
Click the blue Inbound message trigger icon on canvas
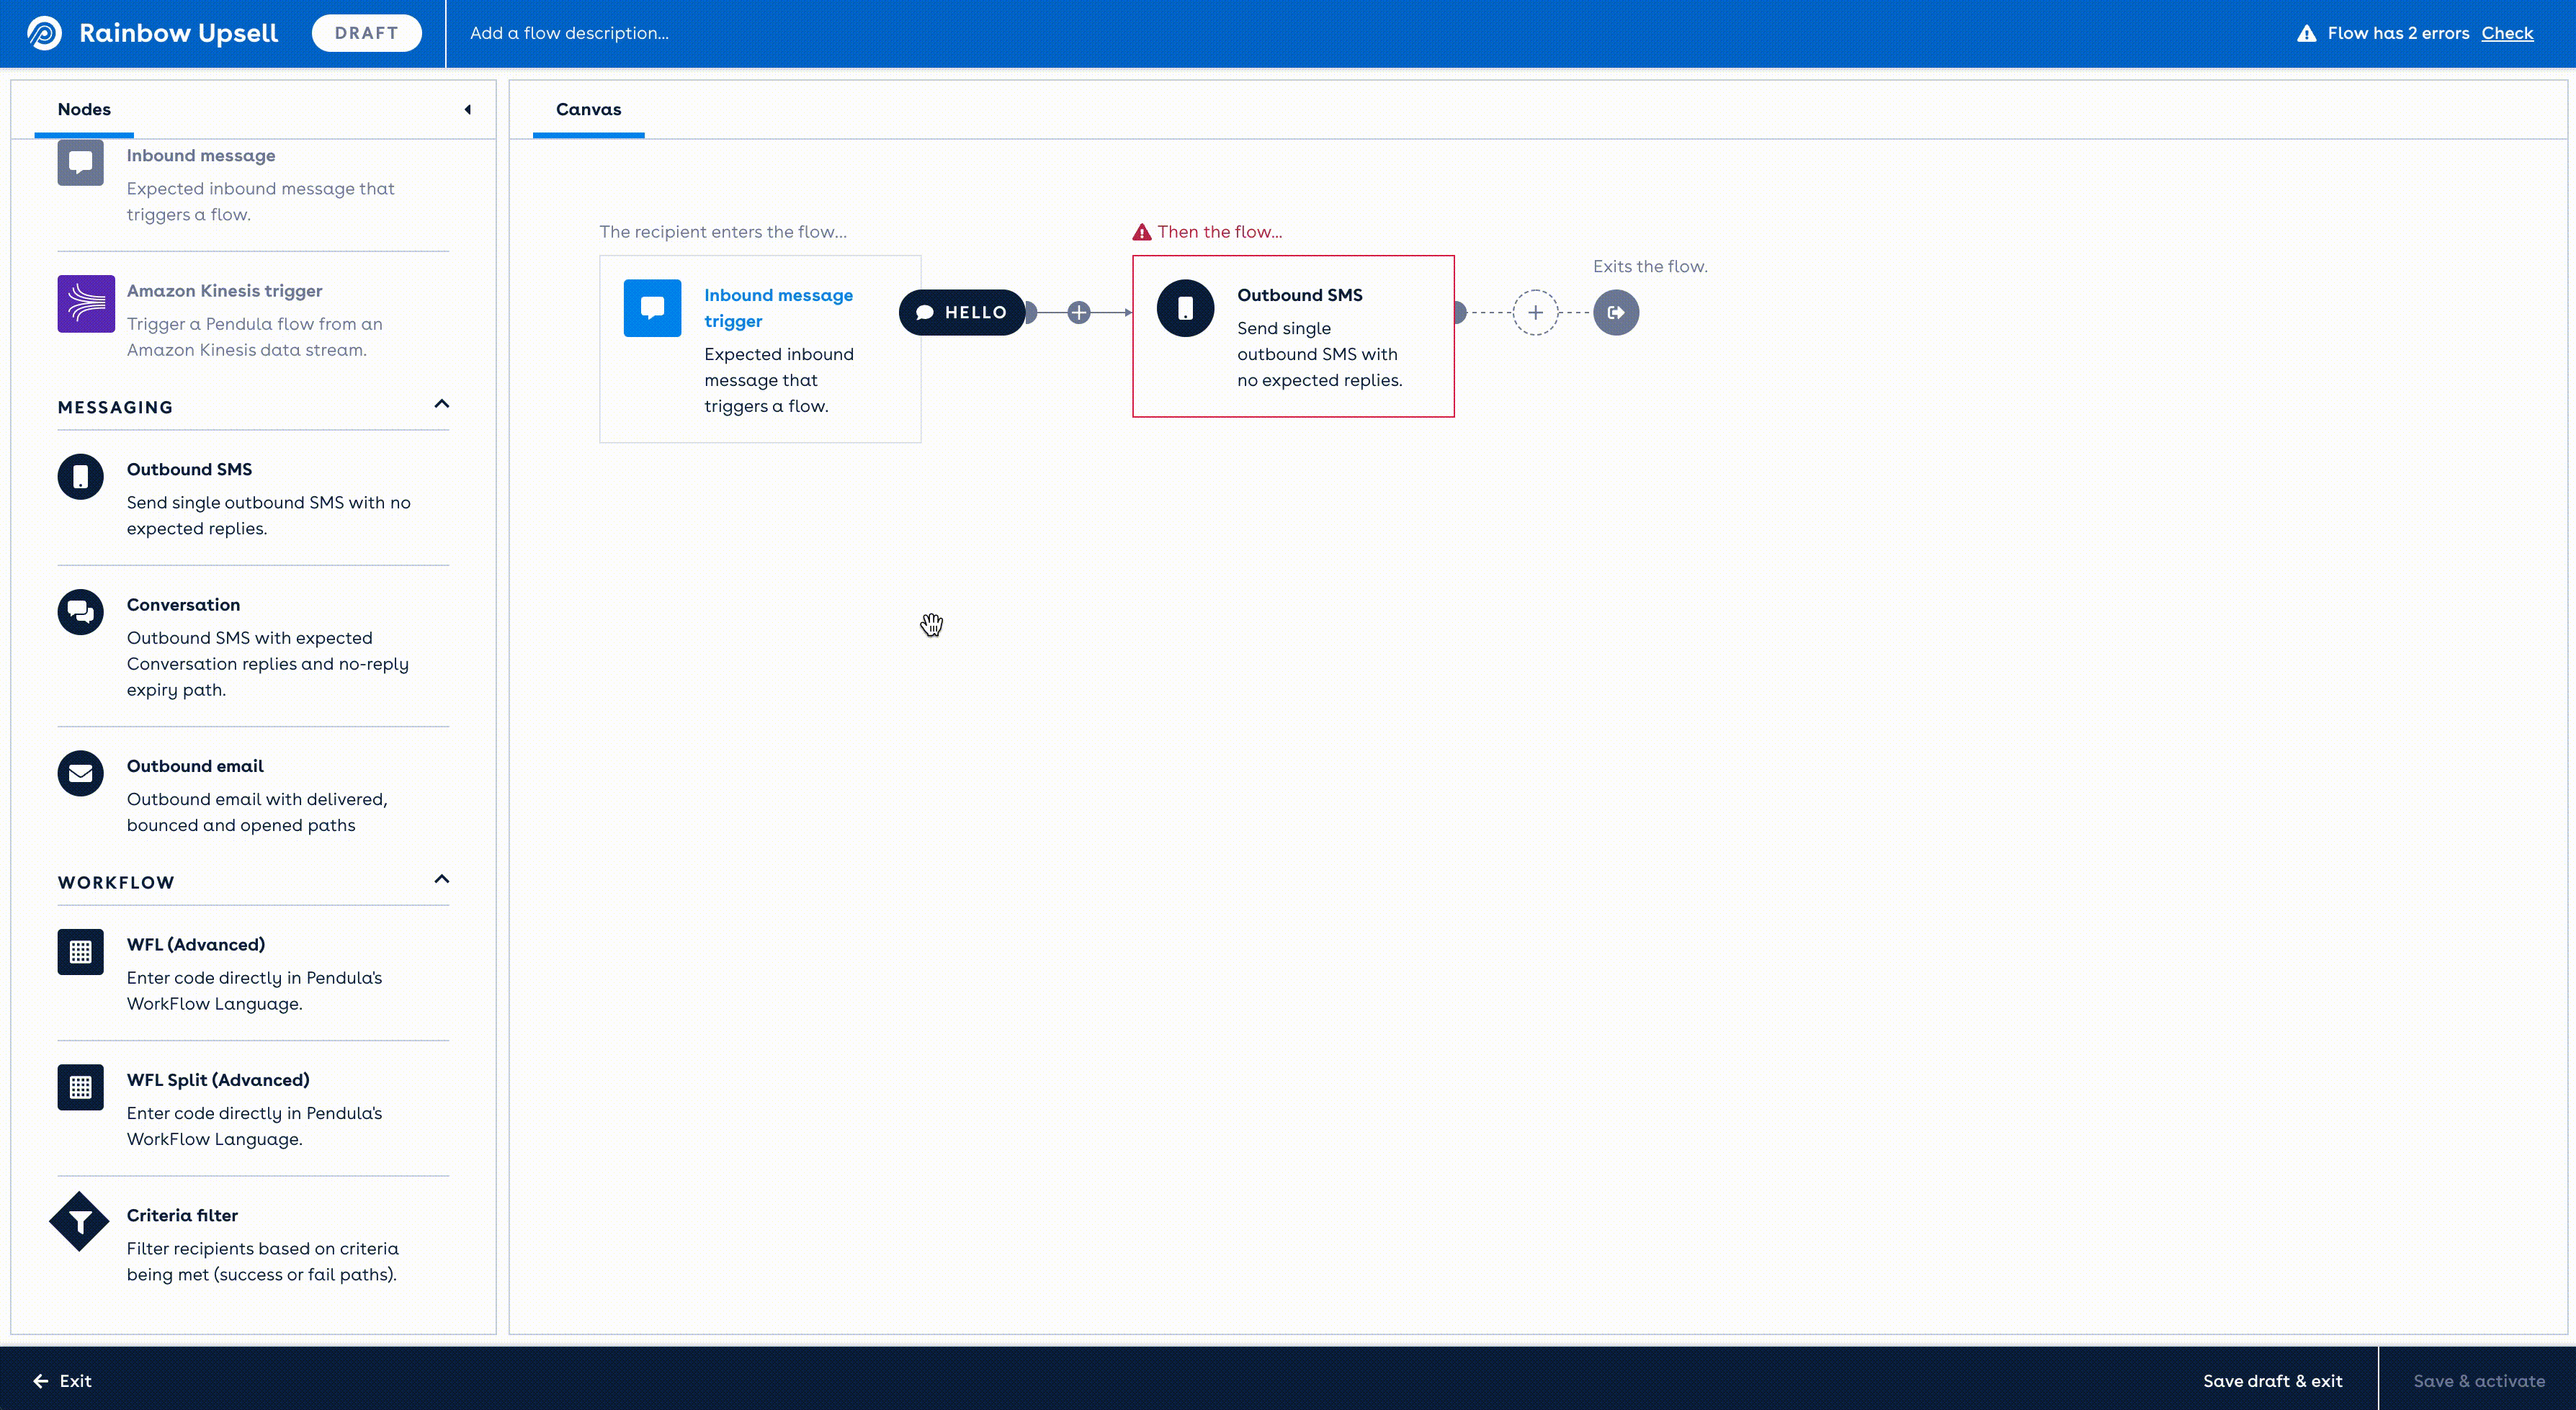652,308
